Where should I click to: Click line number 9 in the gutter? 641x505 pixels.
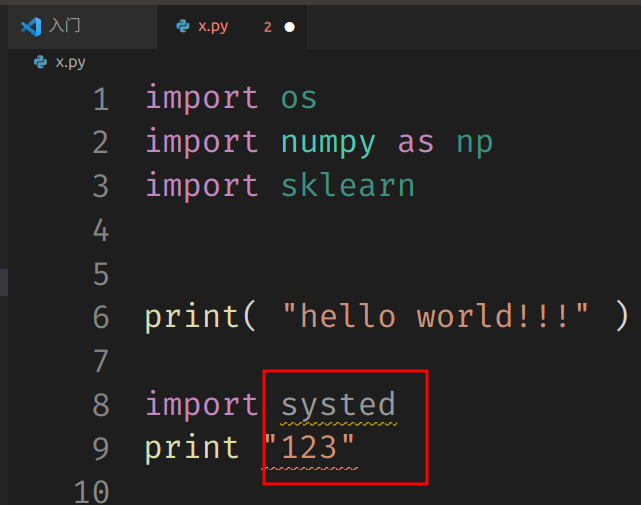[101, 449]
